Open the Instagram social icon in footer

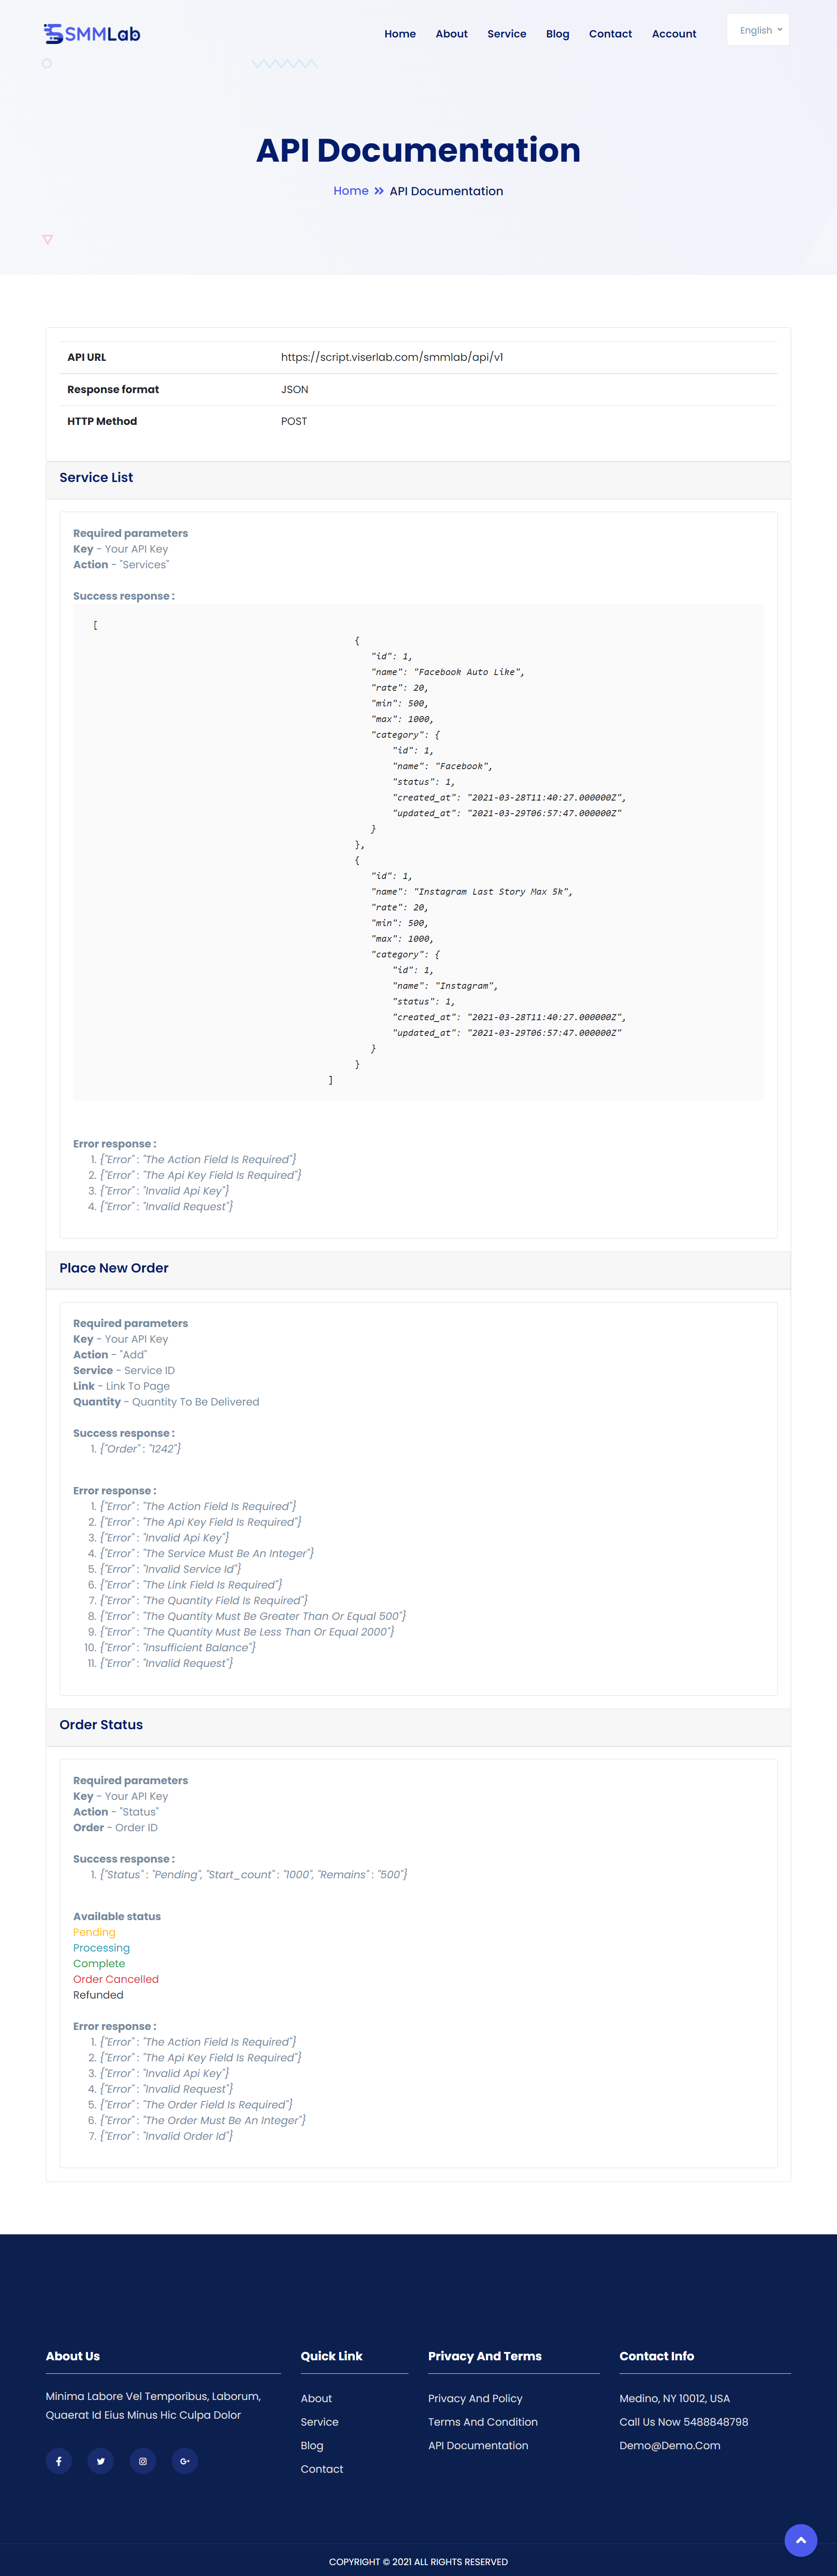(143, 2461)
